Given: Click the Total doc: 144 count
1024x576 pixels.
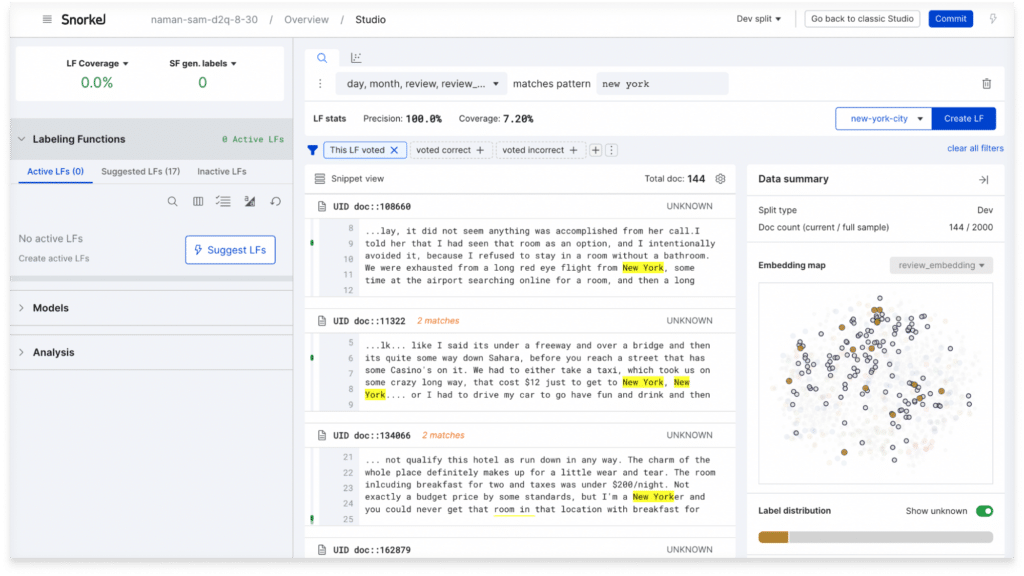Looking at the screenshot, I should [x=675, y=179].
